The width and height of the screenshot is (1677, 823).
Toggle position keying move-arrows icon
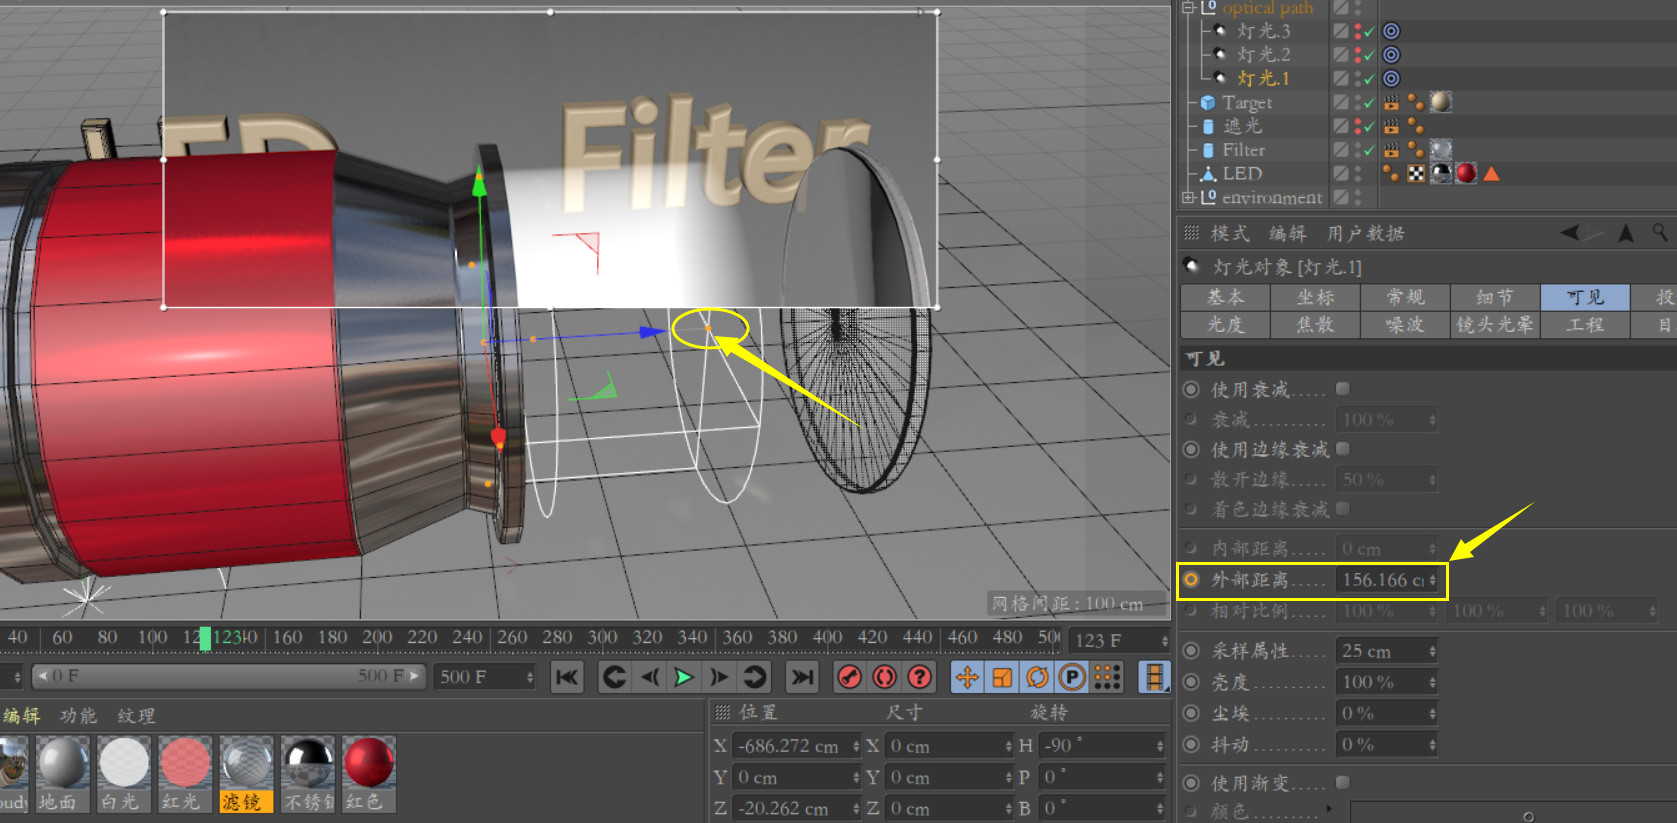pyautogui.click(x=967, y=677)
